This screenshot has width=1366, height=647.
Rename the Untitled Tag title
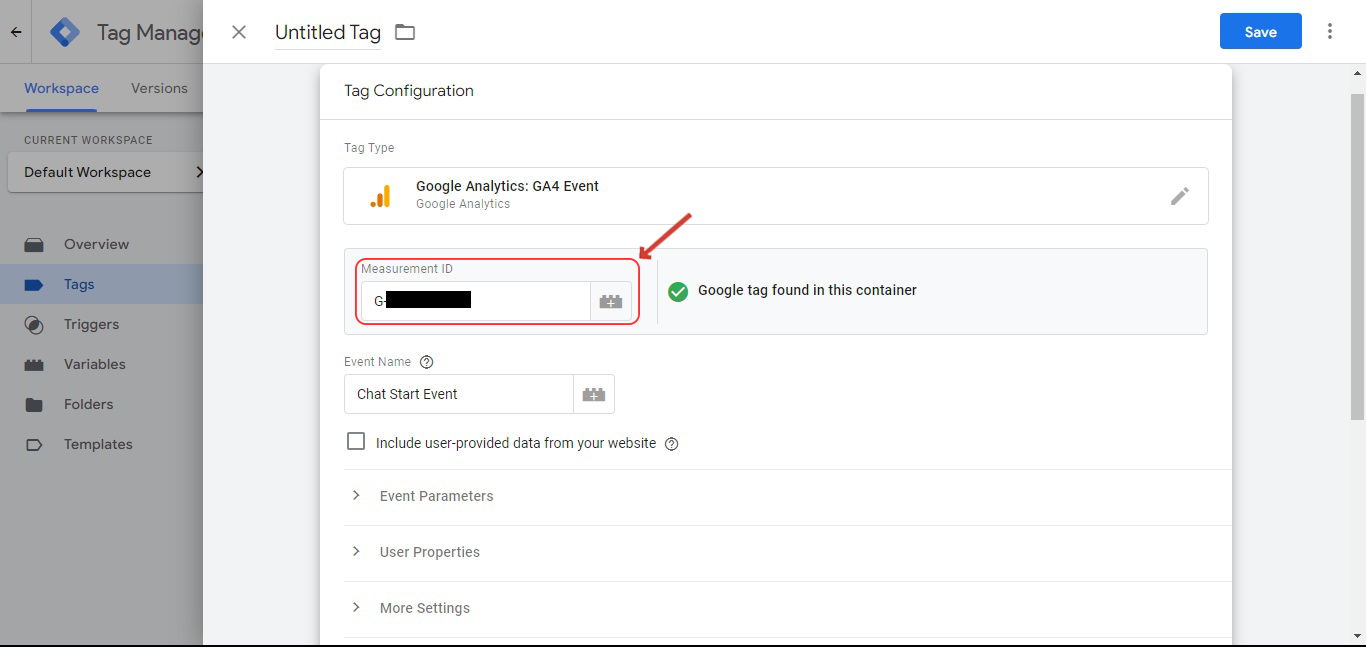click(x=328, y=32)
